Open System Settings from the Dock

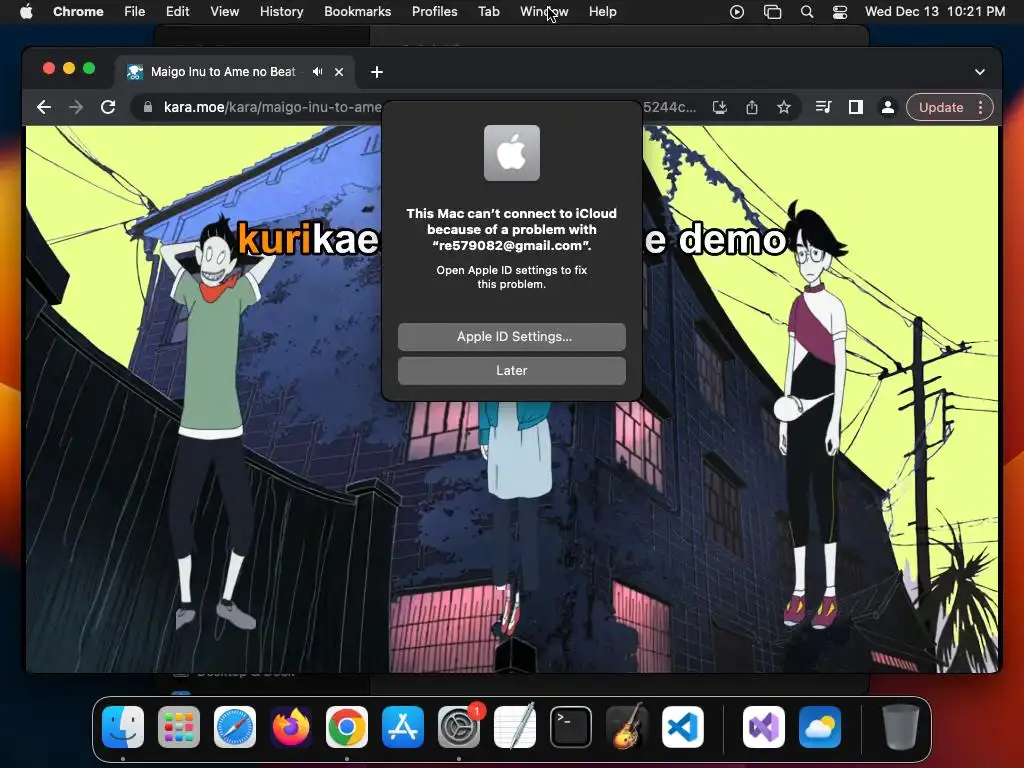[x=458, y=726]
